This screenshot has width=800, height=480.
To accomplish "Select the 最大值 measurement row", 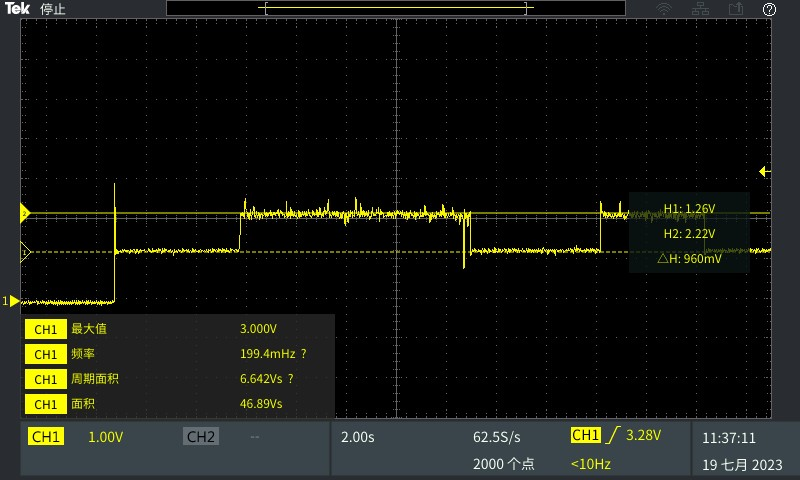I will pyautogui.click(x=177, y=329).
